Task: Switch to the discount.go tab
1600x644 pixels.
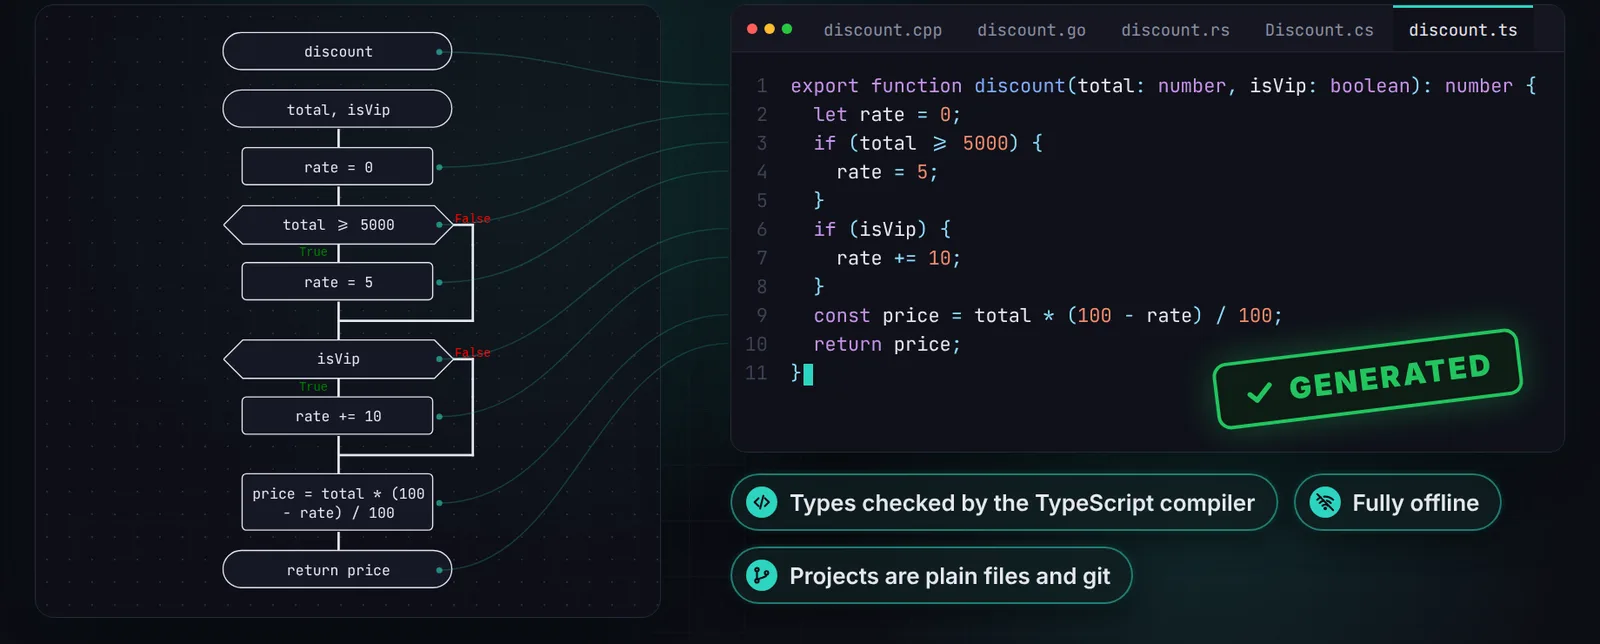Action: click(1031, 30)
